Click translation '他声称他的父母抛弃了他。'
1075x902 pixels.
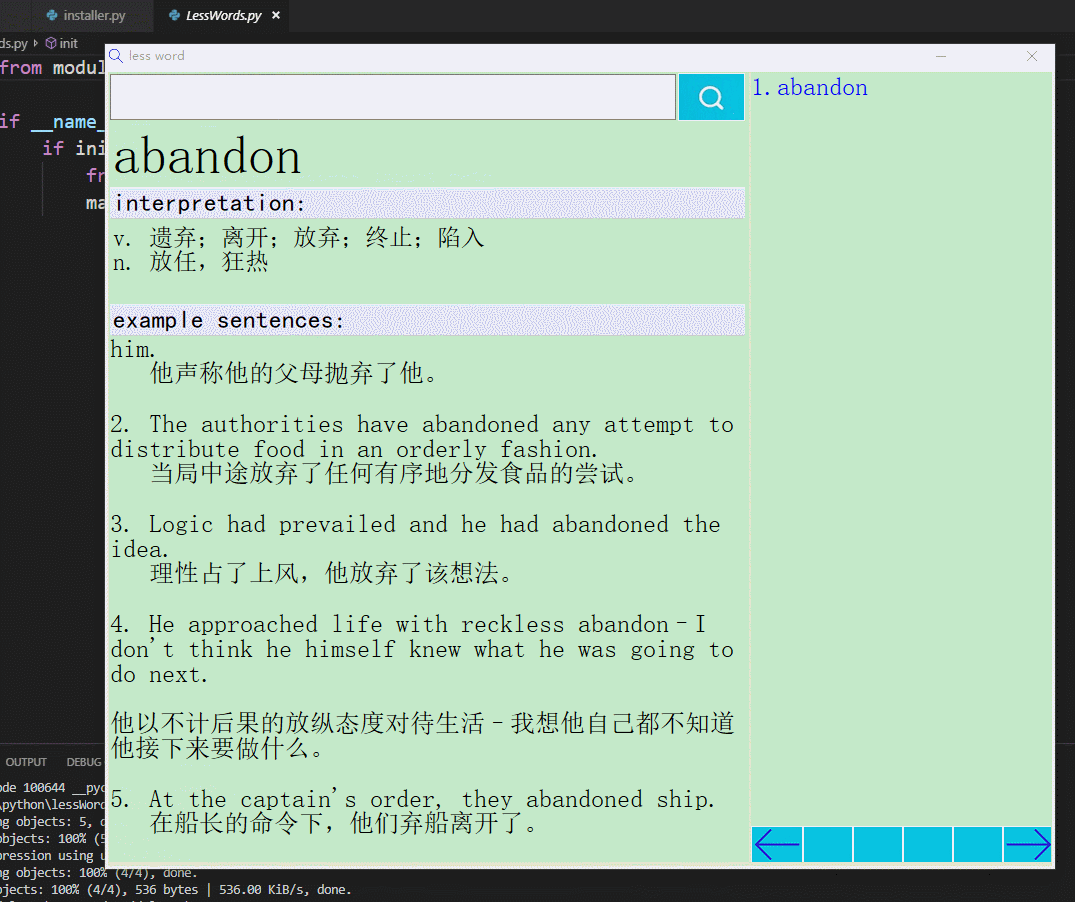click(x=293, y=374)
